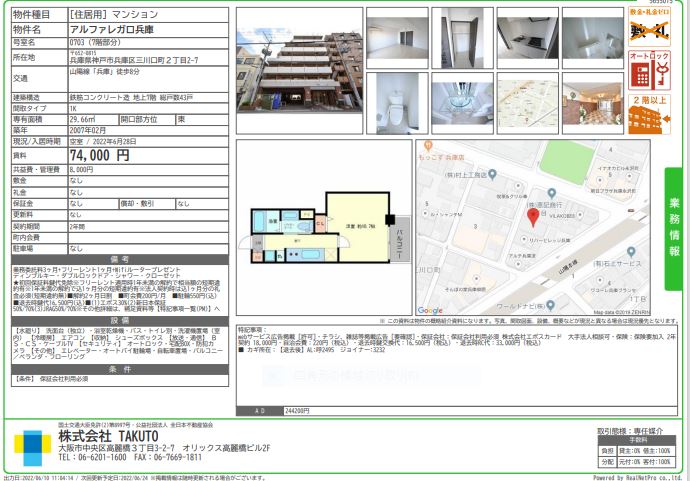Open the empty living room photo thumbnail
690x481 pixels.
click(x=397, y=38)
